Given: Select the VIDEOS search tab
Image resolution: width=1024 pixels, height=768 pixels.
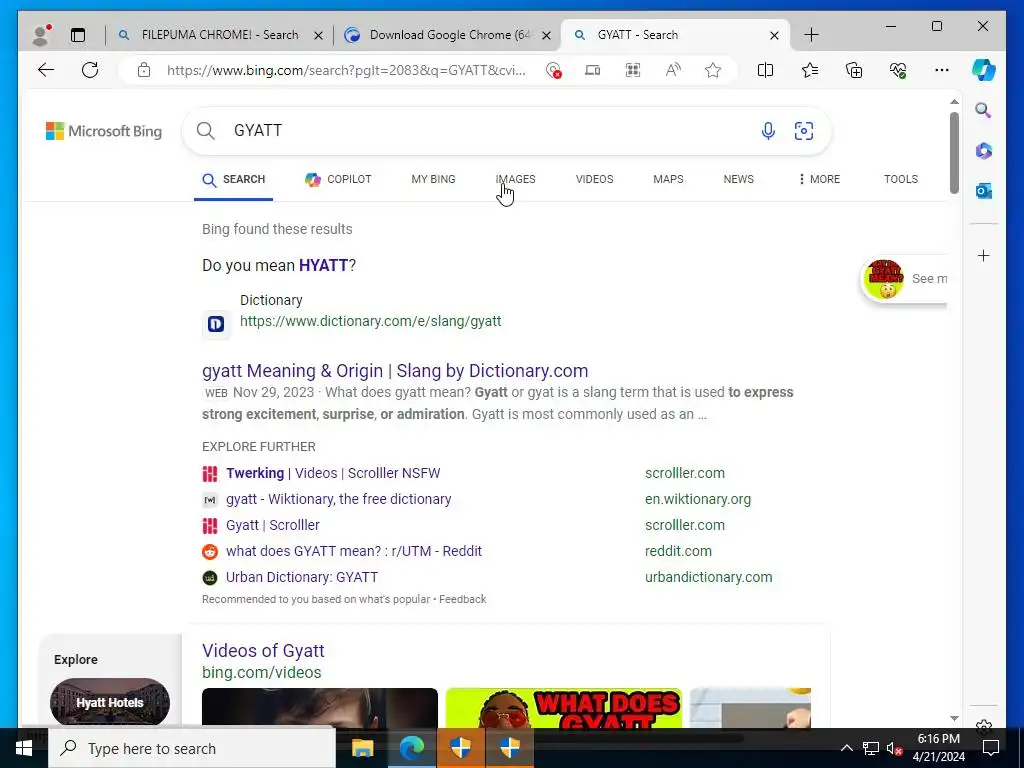Looking at the screenshot, I should pyautogui.click(x=594, y=179).
